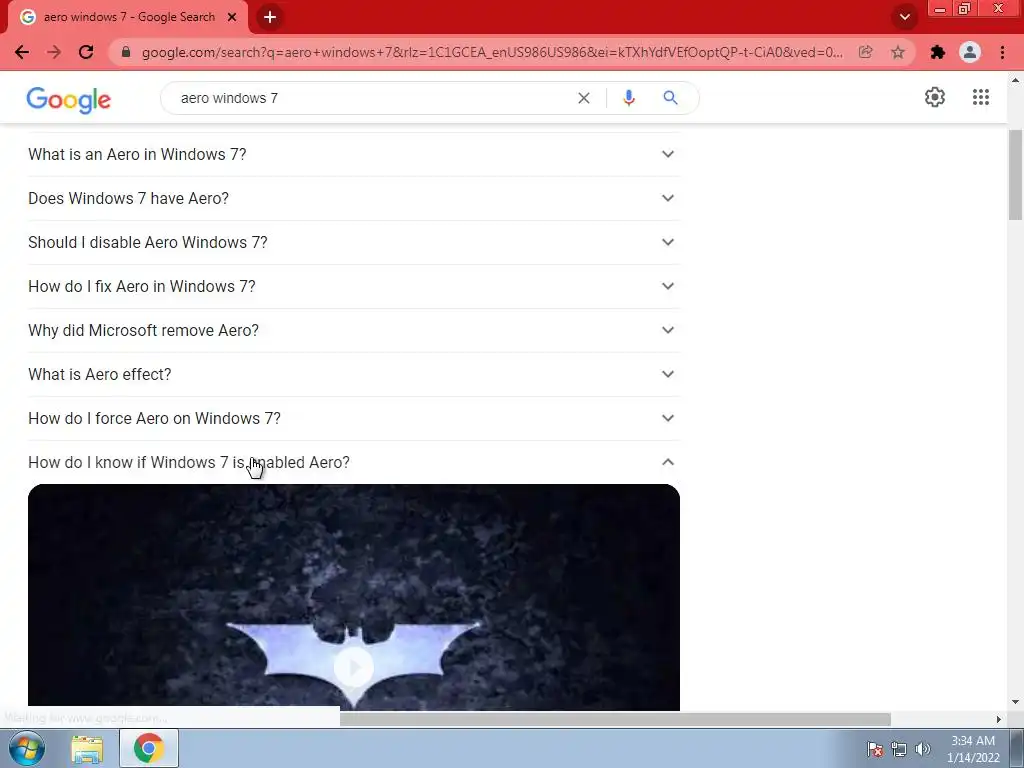This screenshot has height=768, width=1024.
Task: Play the Batman logo video
Action: point(353,667)
